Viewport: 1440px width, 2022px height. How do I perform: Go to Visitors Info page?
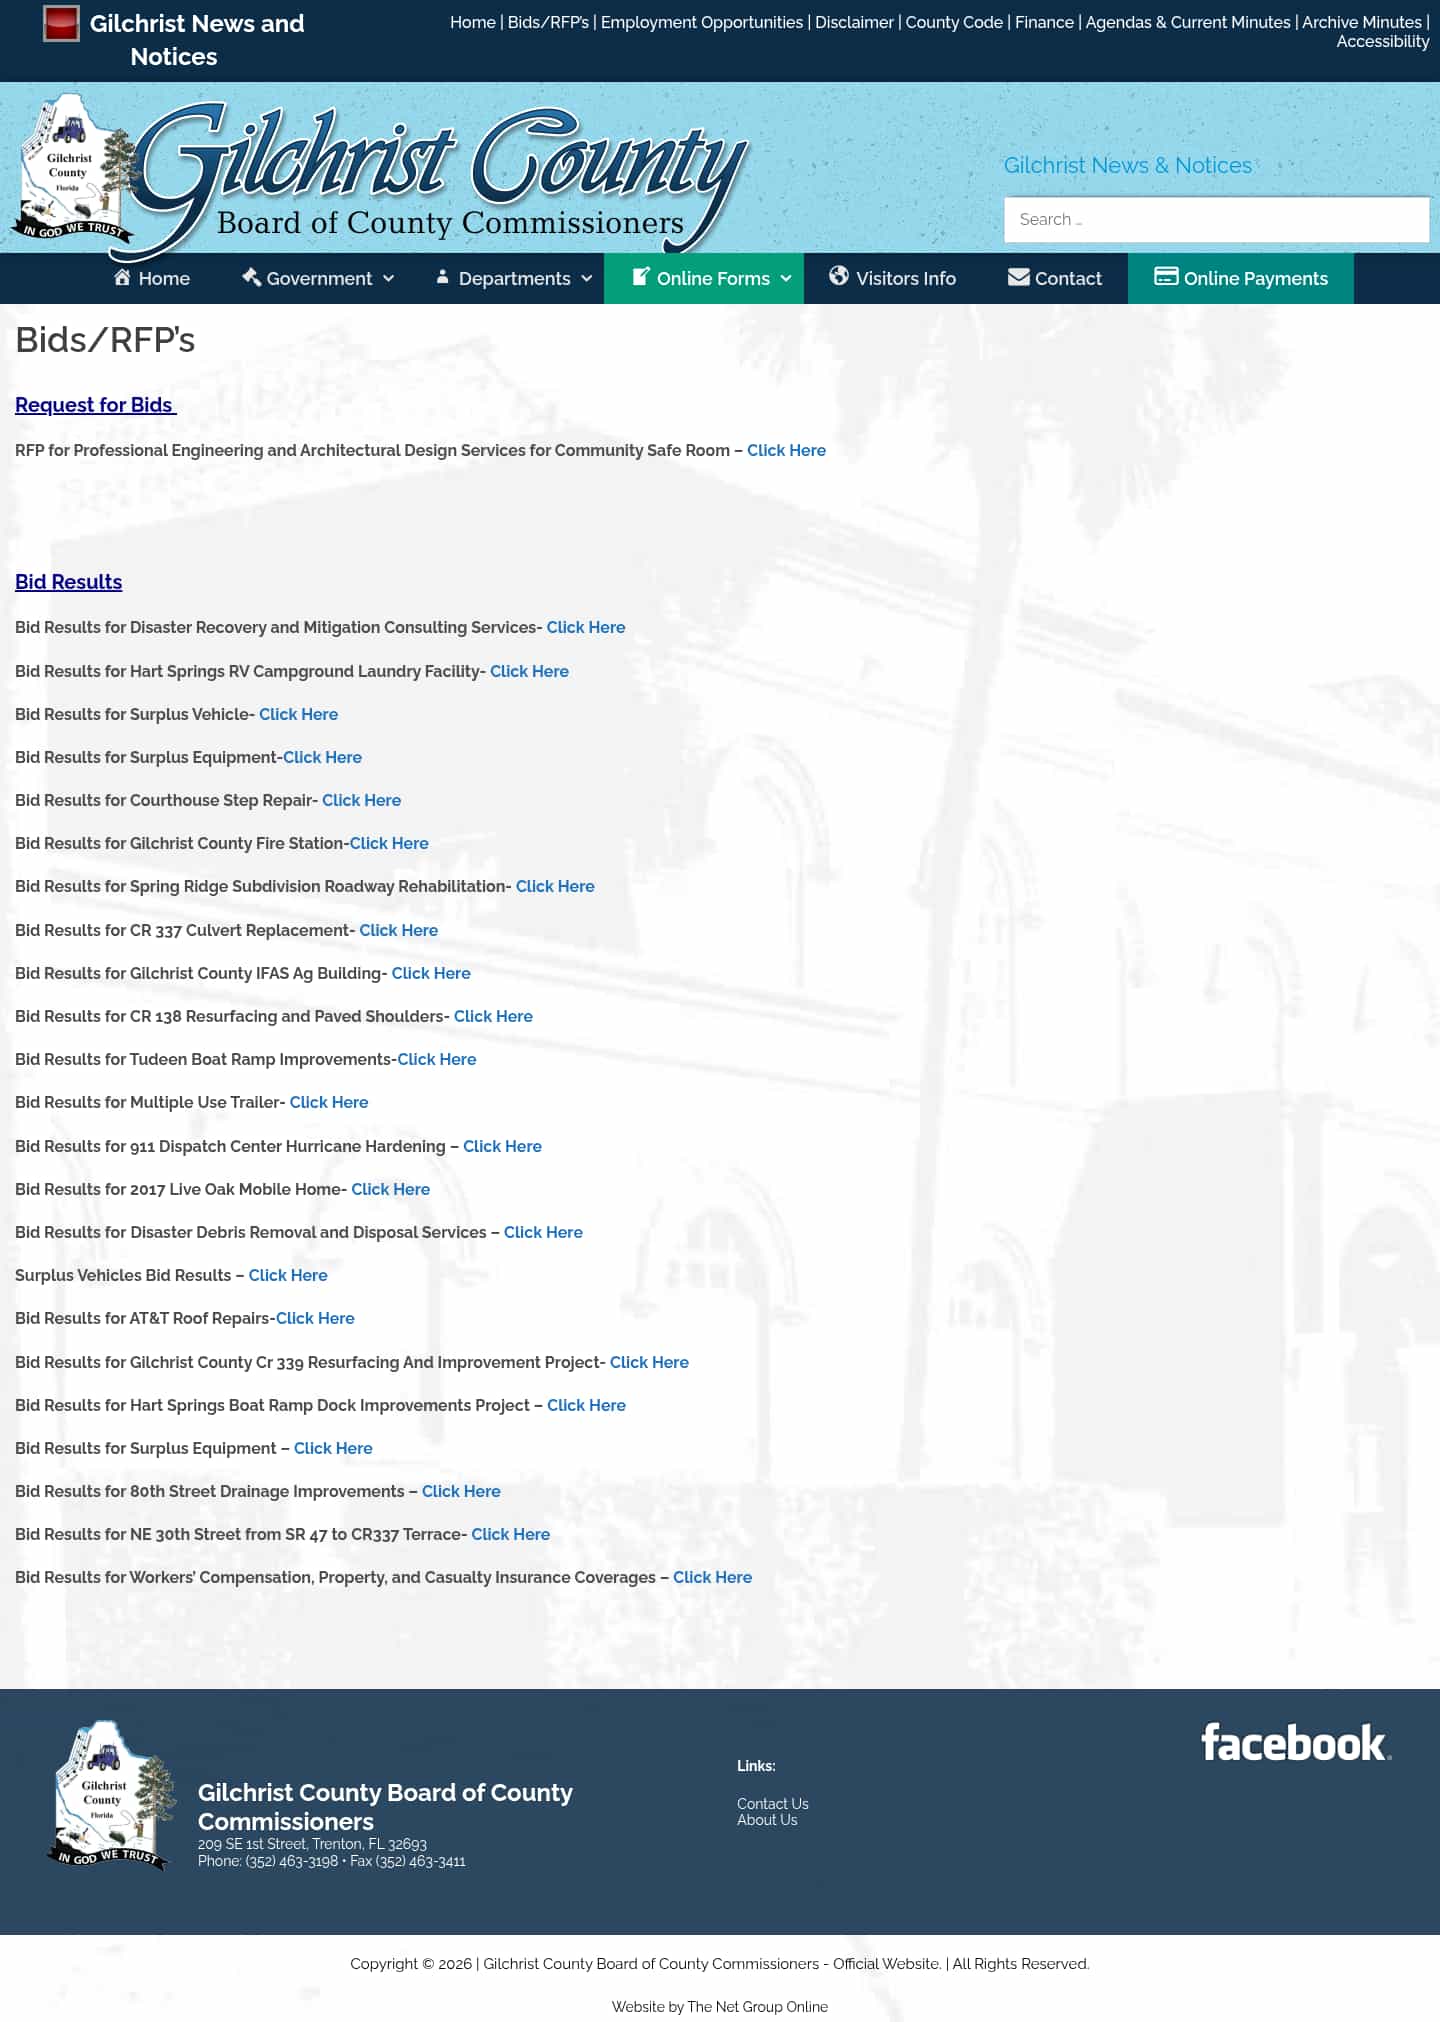coord(893,278)
